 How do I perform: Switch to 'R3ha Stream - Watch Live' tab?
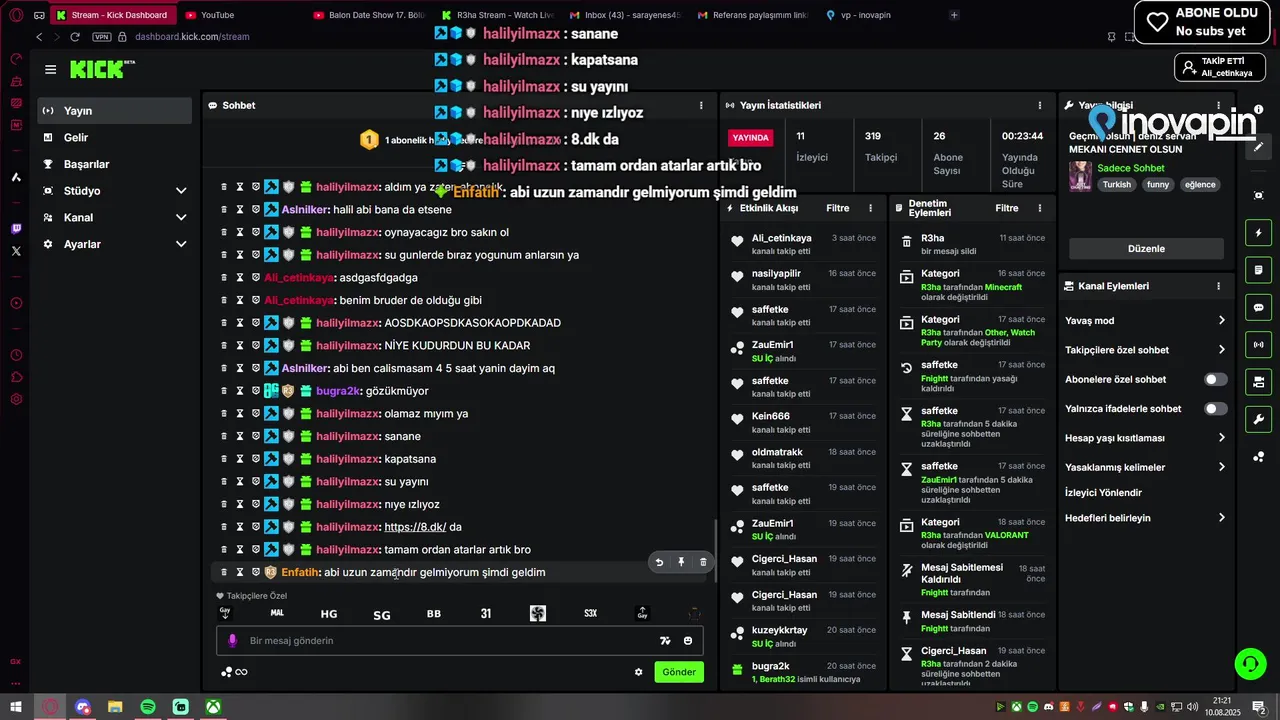[498, 15]
